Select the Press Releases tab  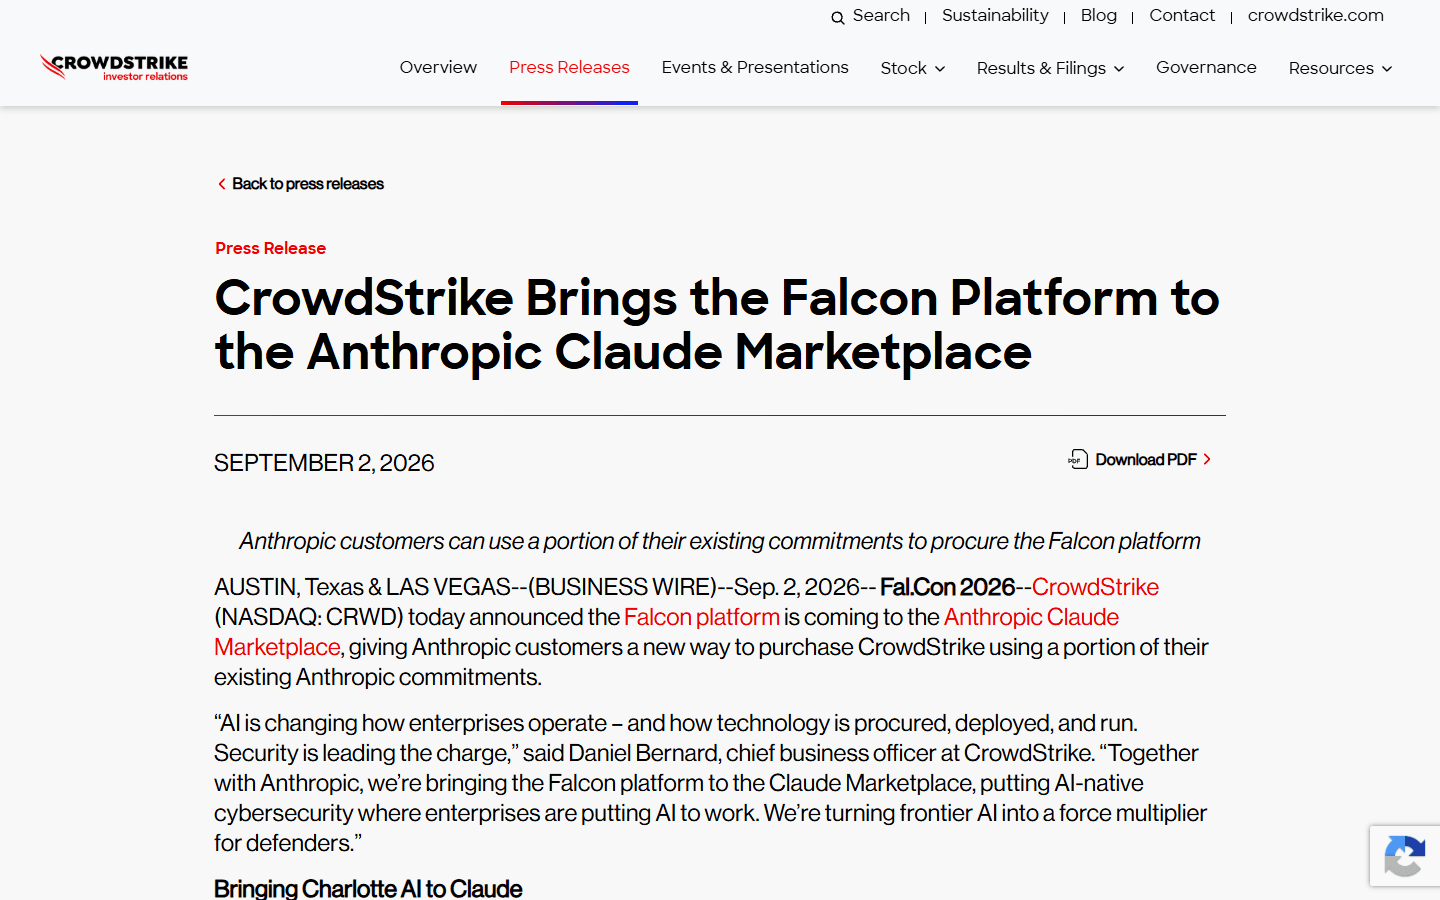(x=569, y=67)
